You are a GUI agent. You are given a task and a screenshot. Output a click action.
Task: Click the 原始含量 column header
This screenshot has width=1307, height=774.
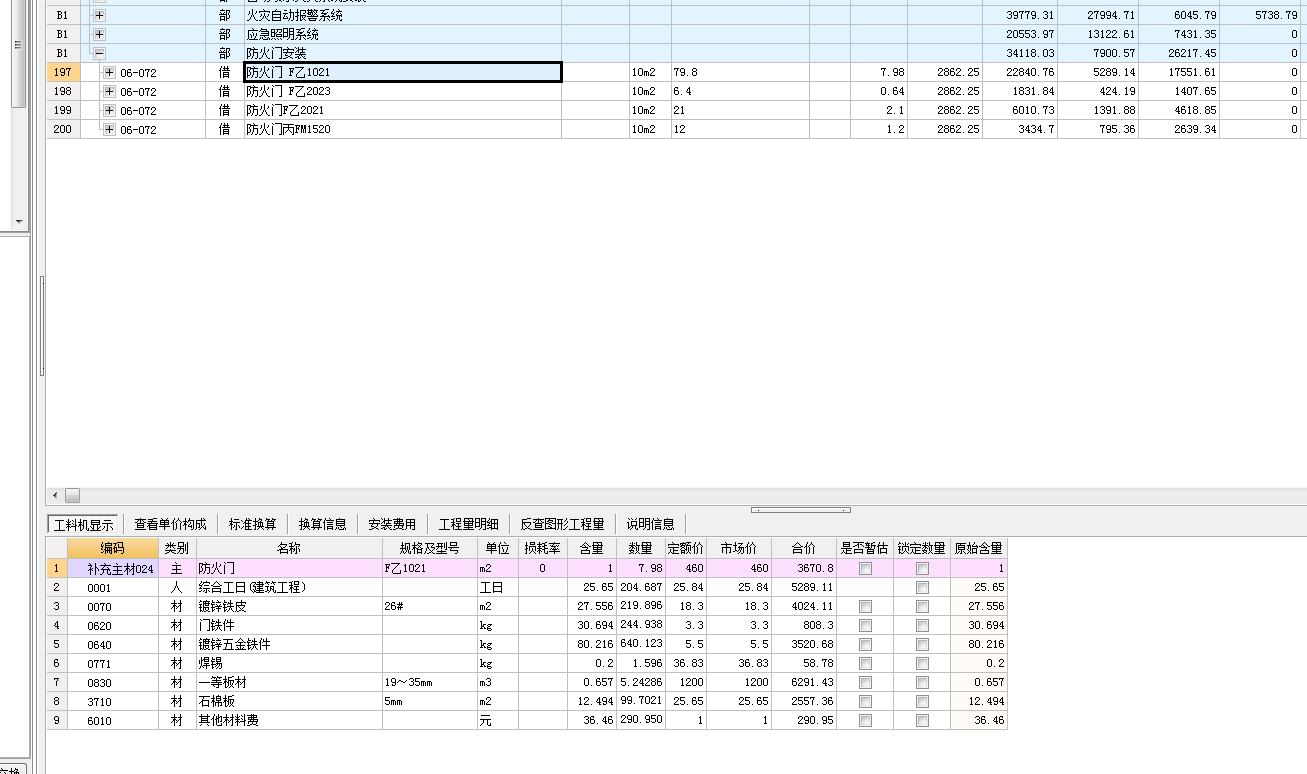coord(979,548)
